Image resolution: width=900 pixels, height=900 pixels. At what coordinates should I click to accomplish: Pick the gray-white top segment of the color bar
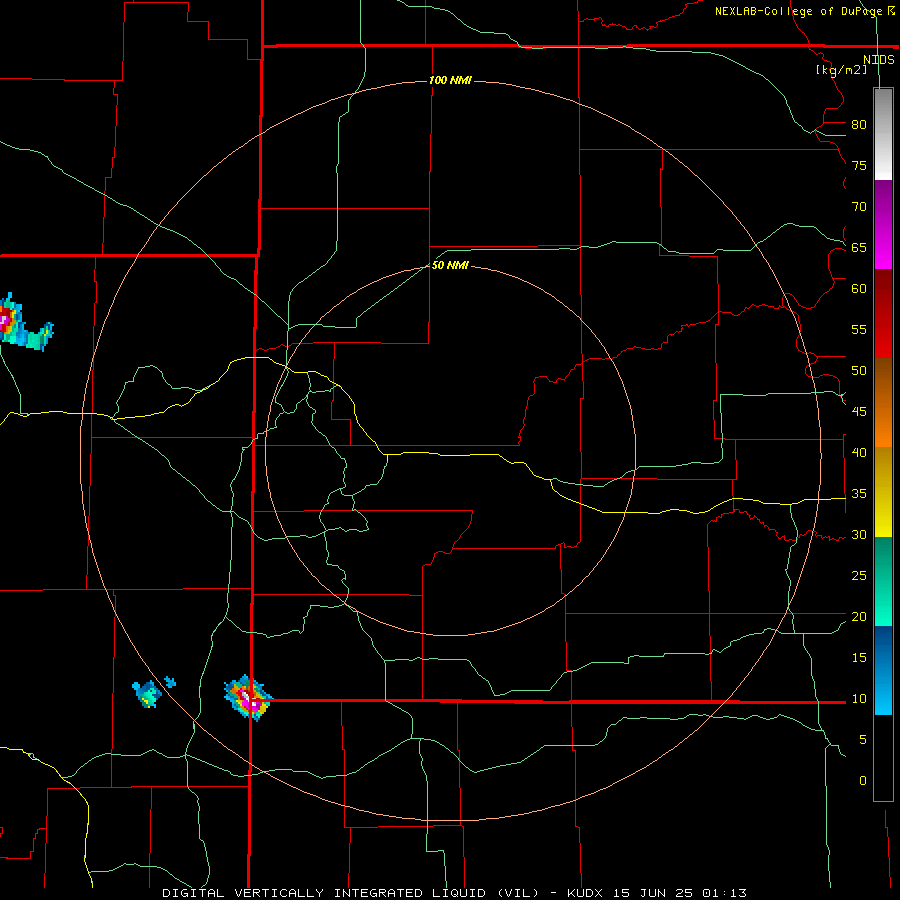[883, 134]
